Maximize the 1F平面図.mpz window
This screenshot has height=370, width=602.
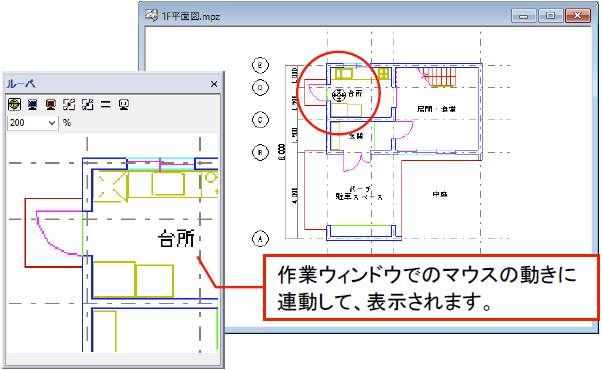550,16
